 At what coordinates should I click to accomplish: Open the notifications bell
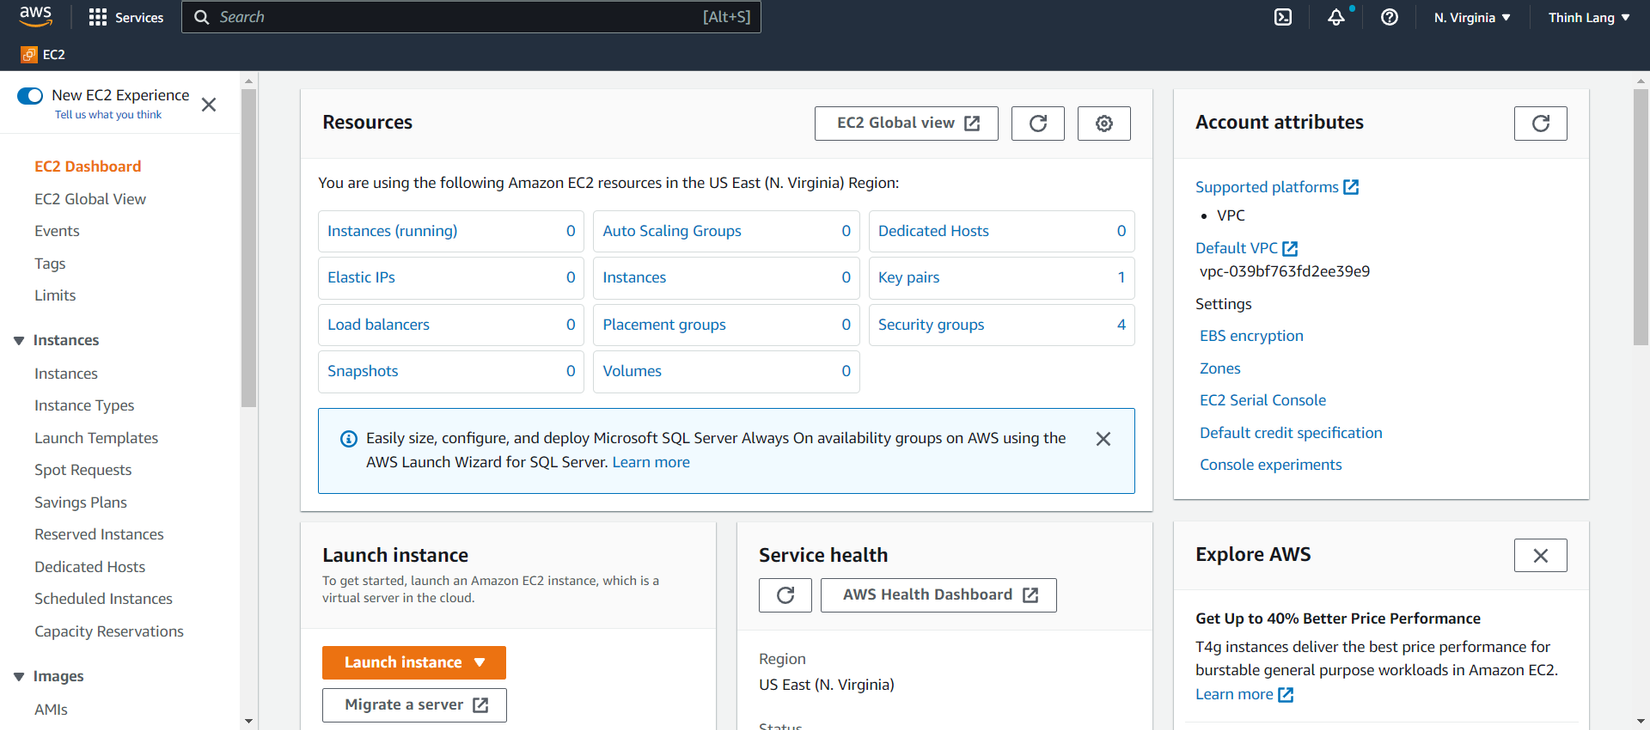pyautogui.click(x=1336, y=17)
